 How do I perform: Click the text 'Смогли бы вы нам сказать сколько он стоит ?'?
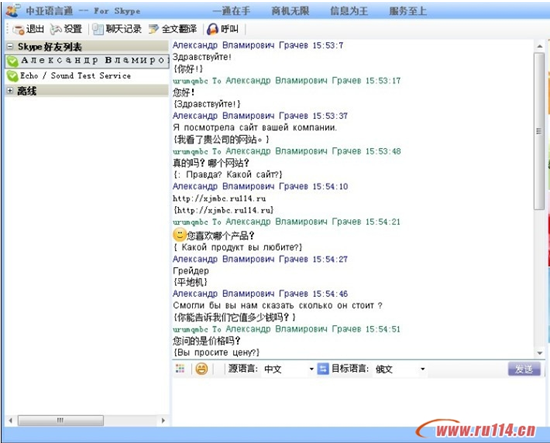pos(277,306)
